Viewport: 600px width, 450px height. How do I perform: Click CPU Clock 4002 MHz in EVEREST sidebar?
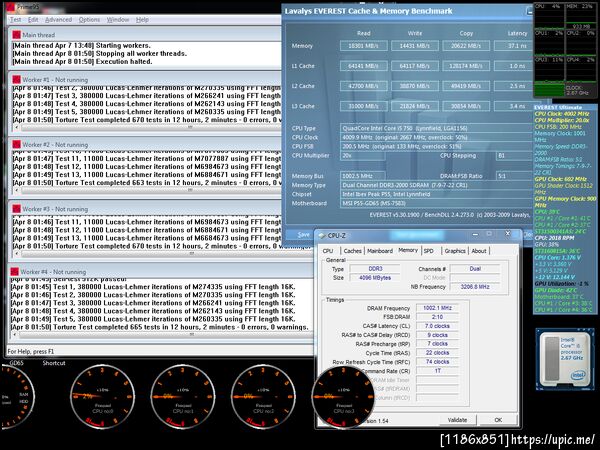coord(562,114)
